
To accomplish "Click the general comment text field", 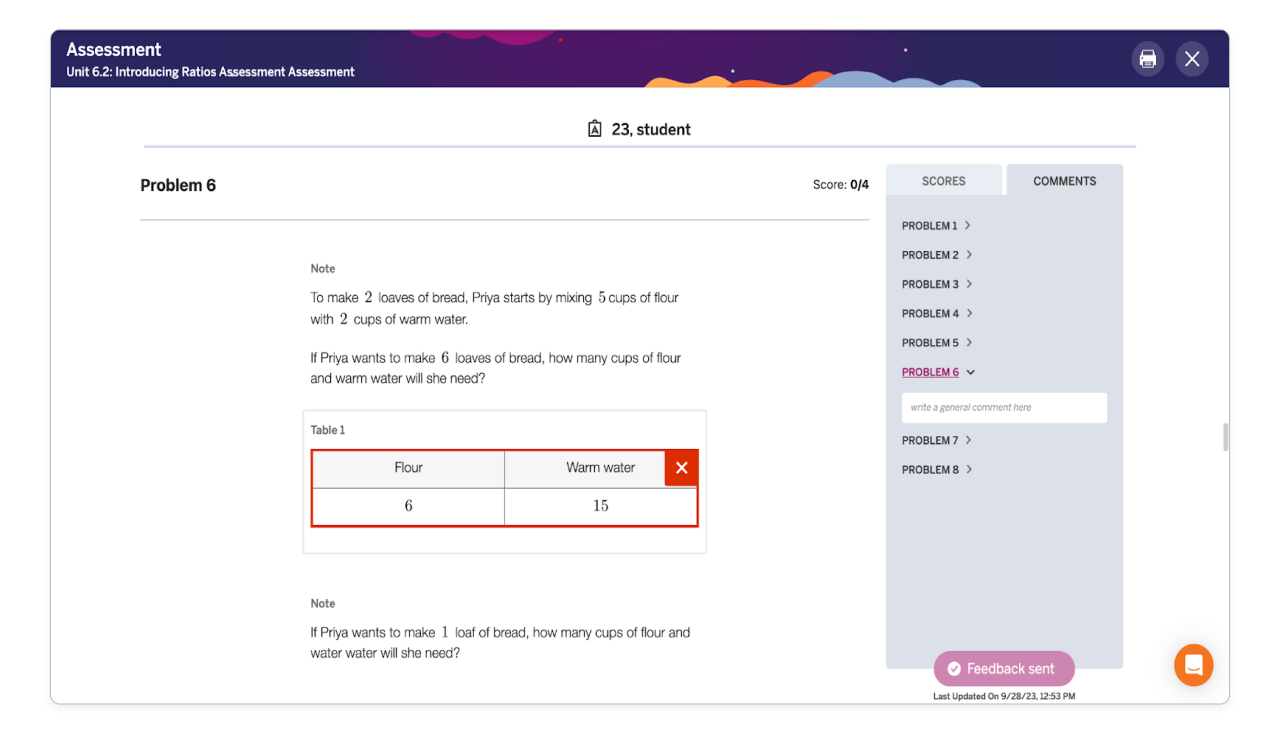I will (1004, 408).
